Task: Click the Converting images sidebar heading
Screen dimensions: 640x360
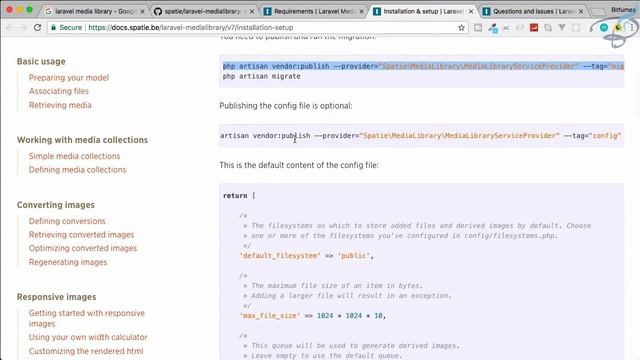Action: click(x=56, y=204)
